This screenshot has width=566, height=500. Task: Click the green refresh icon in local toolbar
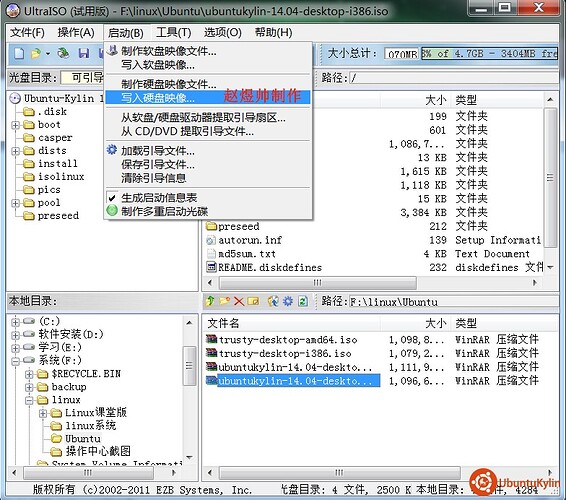[x=303, y=301]
